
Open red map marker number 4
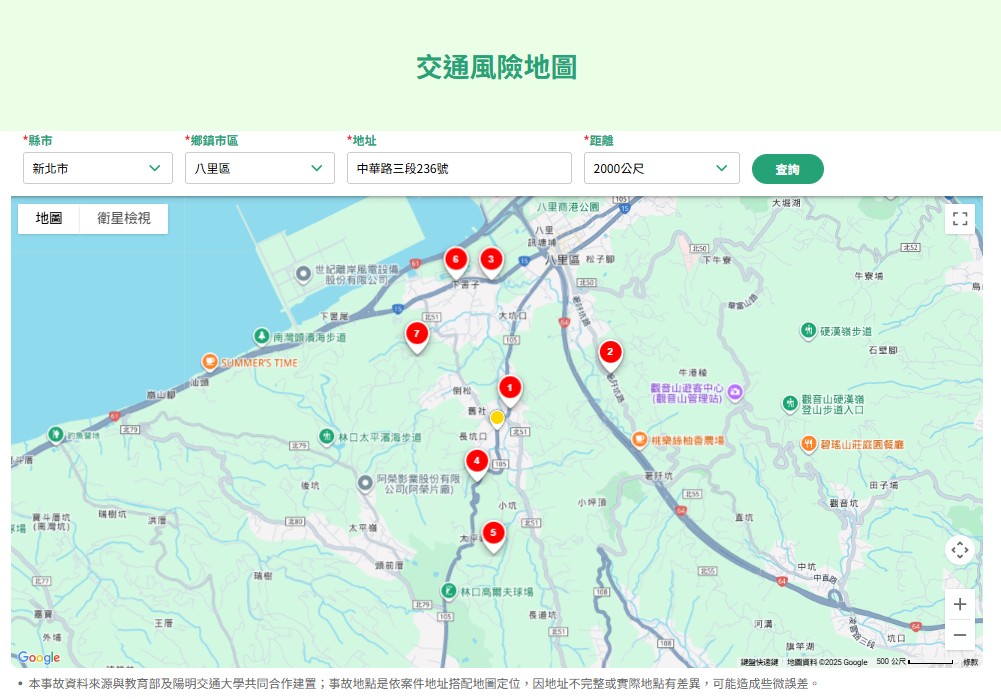pos(477,462)
